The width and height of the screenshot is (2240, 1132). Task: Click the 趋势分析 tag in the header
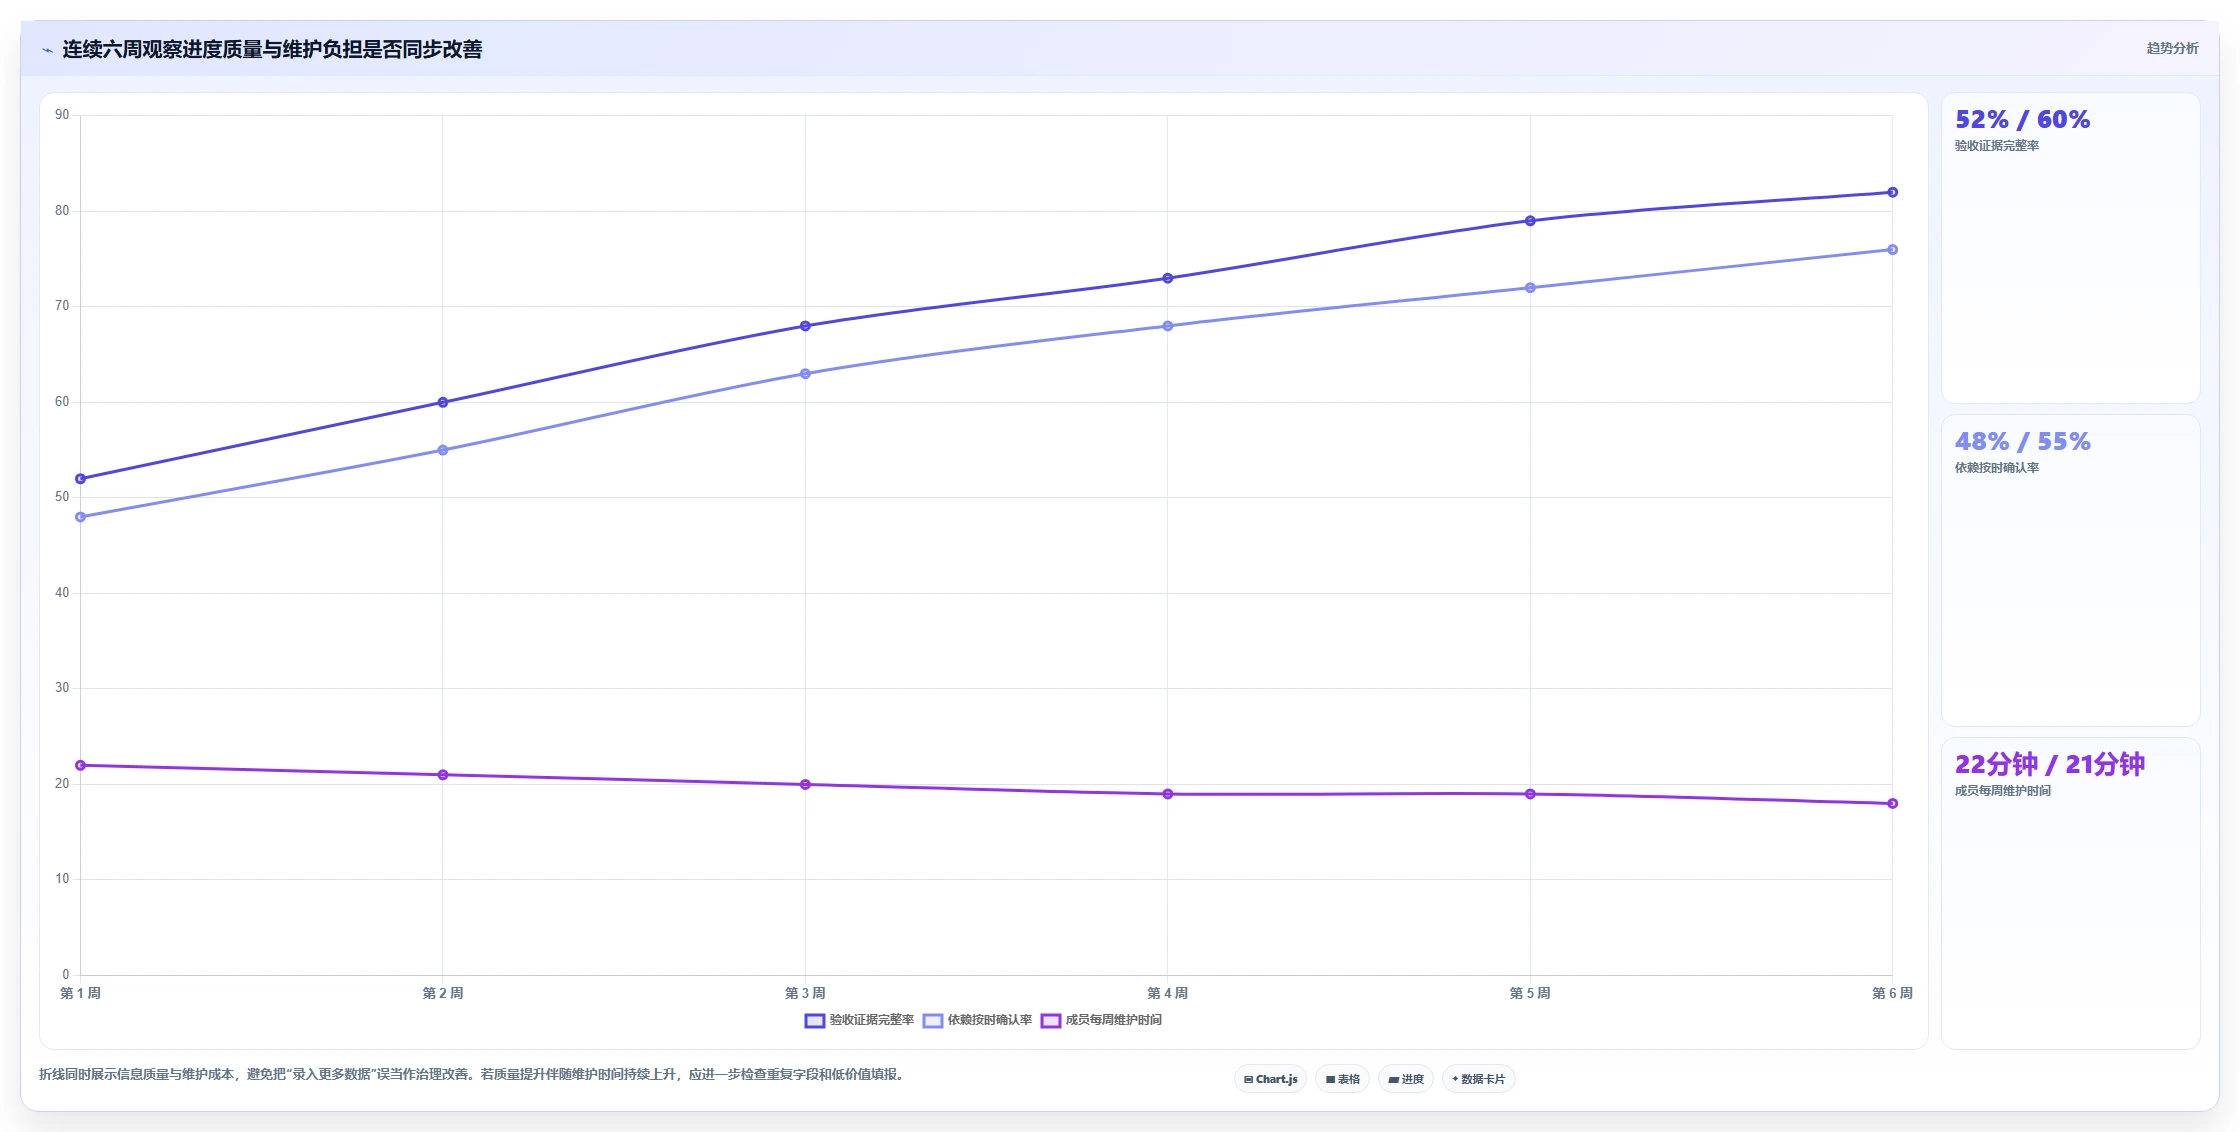(x=2172, y=48)
